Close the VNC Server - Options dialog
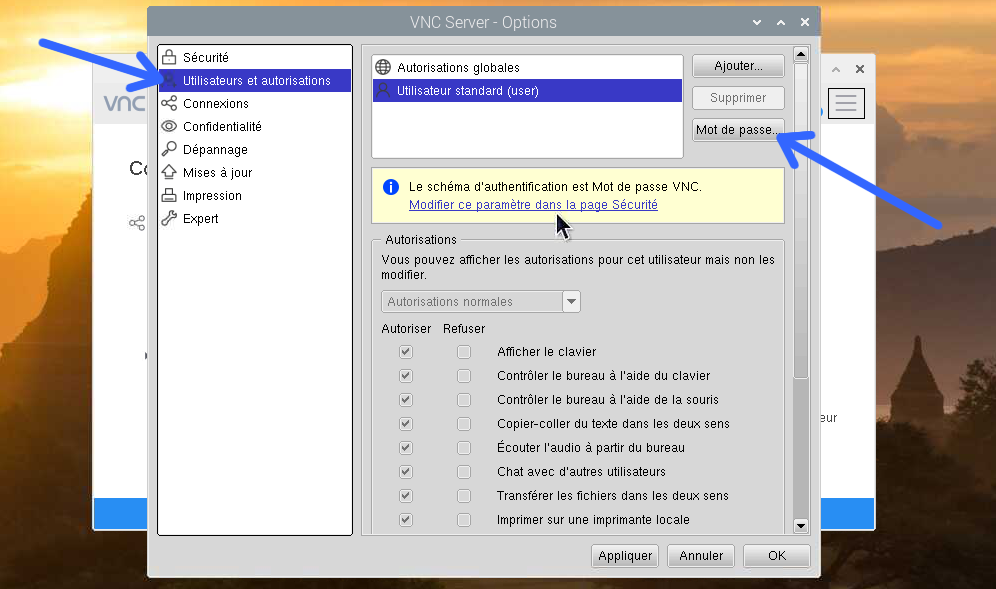This screenshot has height=589, width=996. tap(805, 22)
